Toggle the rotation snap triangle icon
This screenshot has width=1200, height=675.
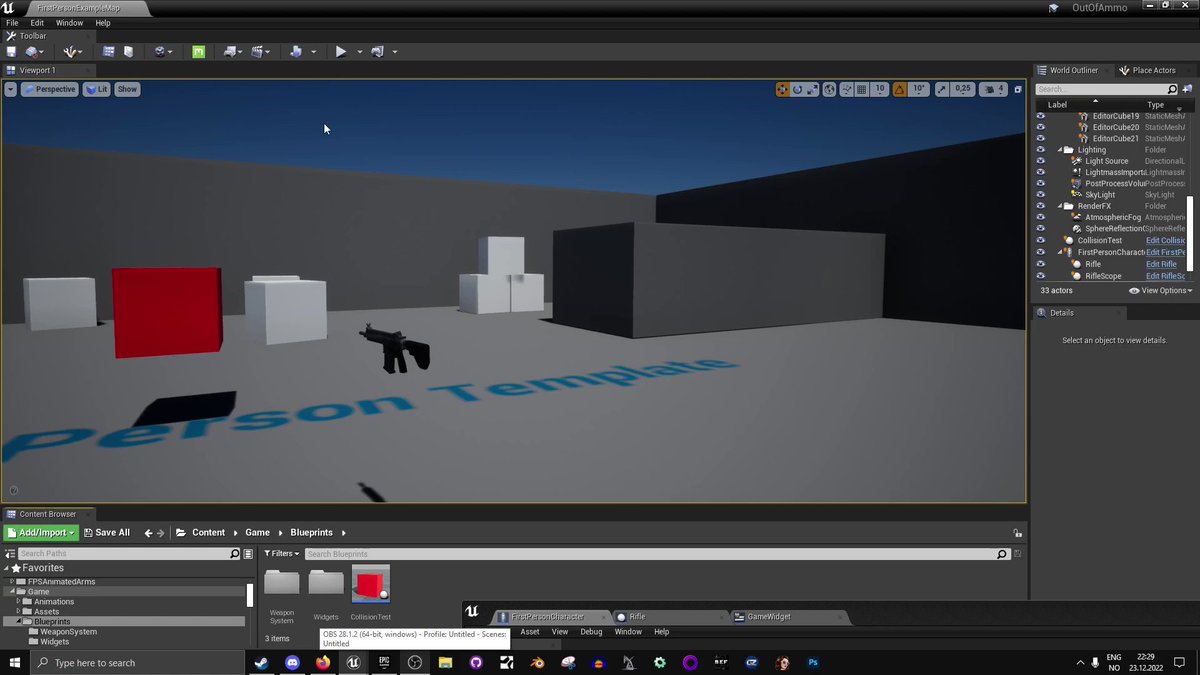click(900, 89)
